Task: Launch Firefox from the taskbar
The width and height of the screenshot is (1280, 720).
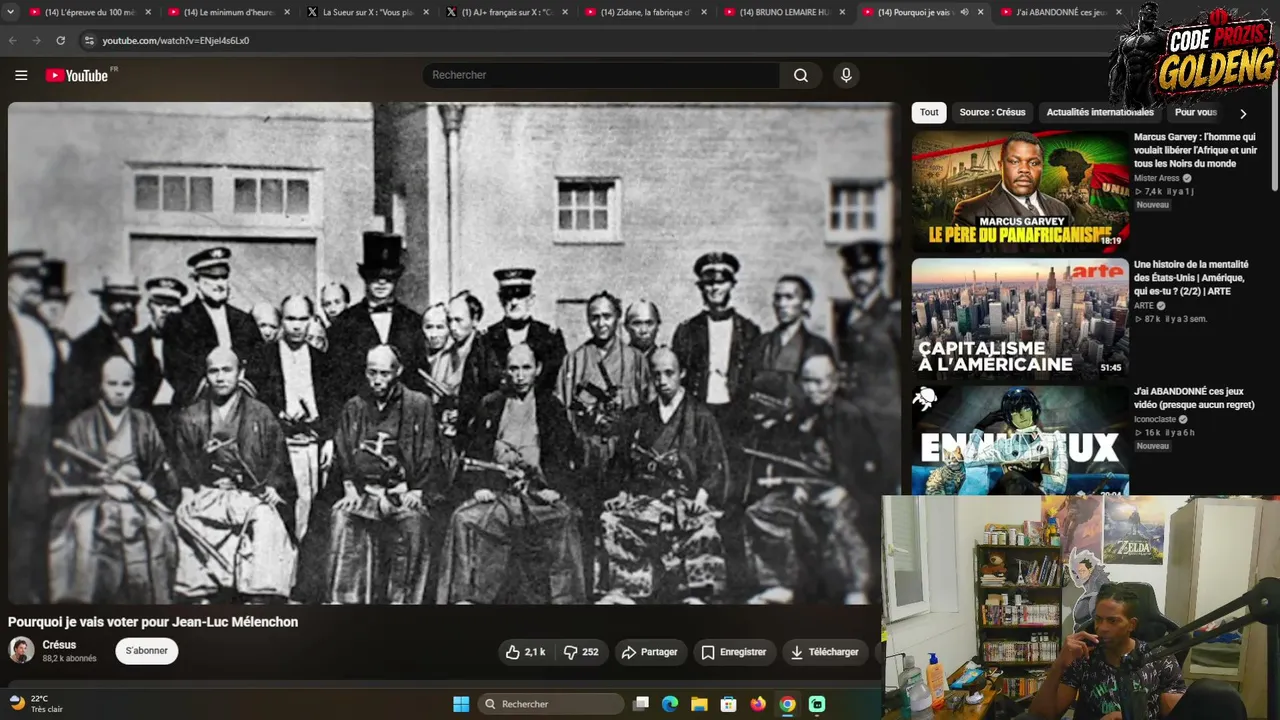Action: (x=758, y=704)
